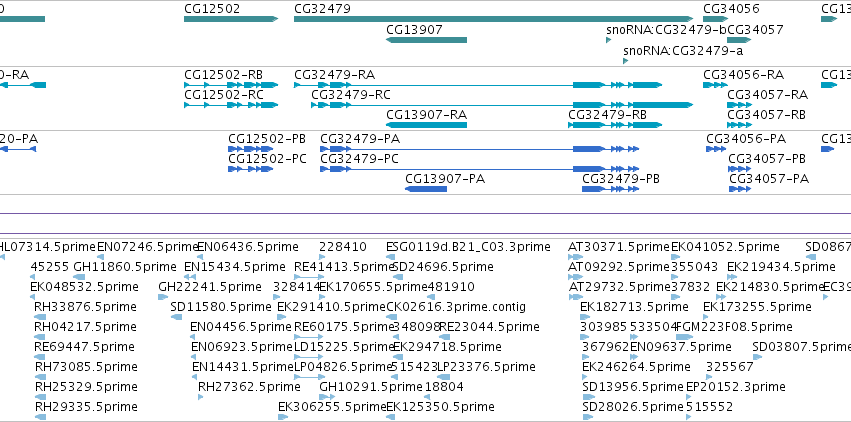Click EST EK041052.5prime label
851x422 pixels.
726,247
